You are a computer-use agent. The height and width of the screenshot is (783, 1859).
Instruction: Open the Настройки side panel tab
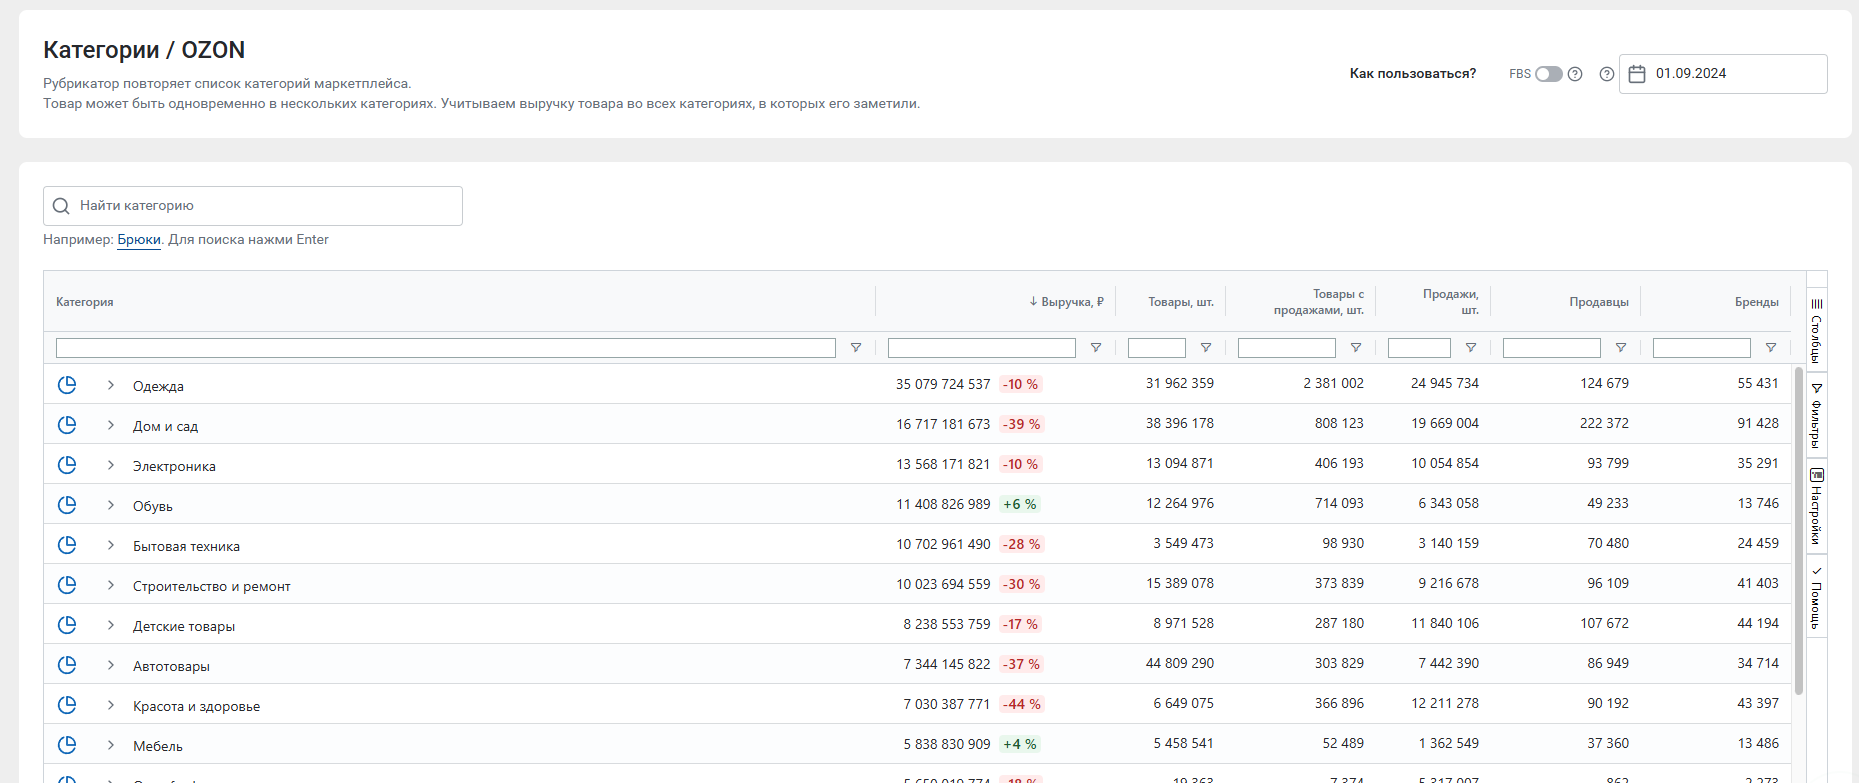1817,506
